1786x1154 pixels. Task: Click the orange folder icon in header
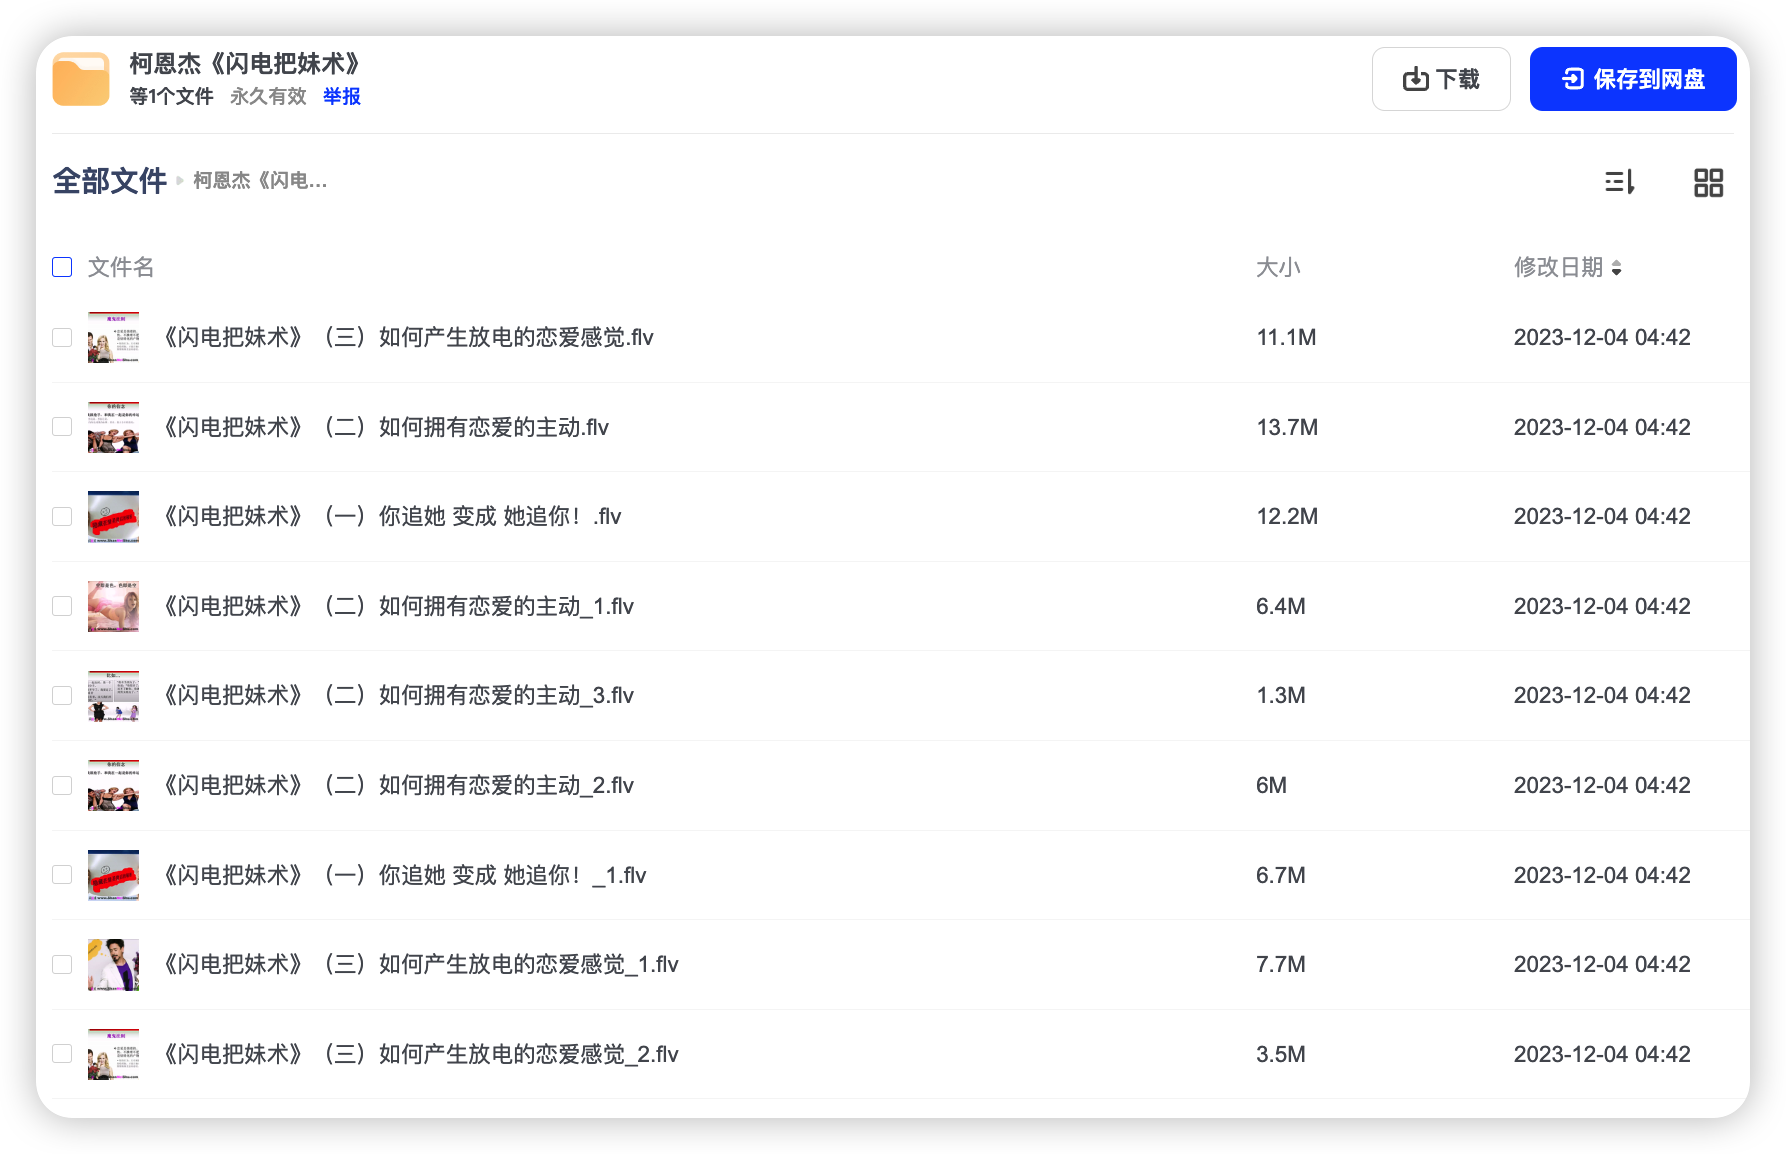[81, 79]
